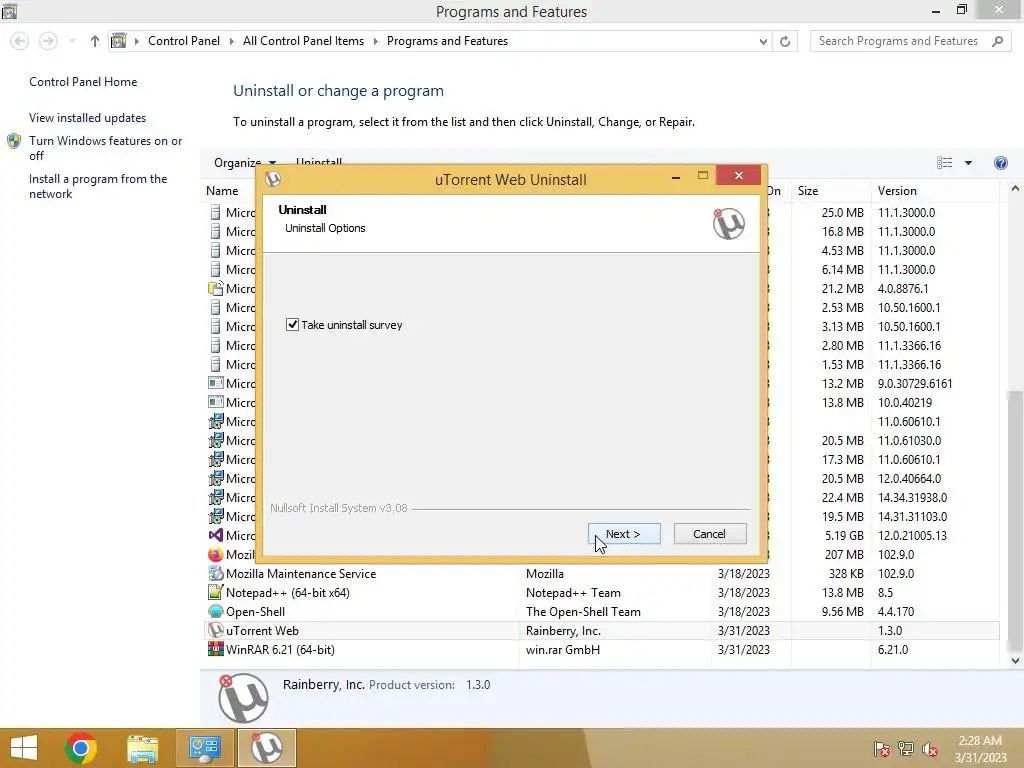
Task: Open the Windows Start button
Action: pos(24,748)
